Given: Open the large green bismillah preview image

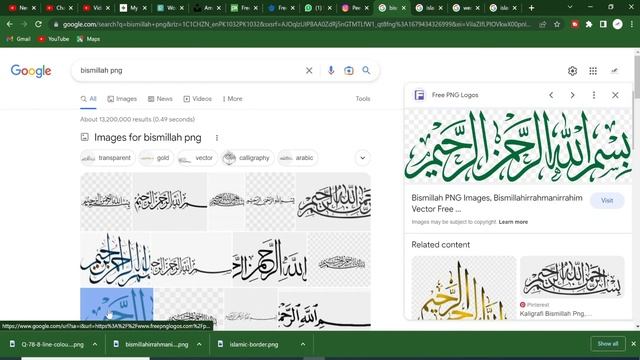Looking at the screenshot, I should click(518, 145).
